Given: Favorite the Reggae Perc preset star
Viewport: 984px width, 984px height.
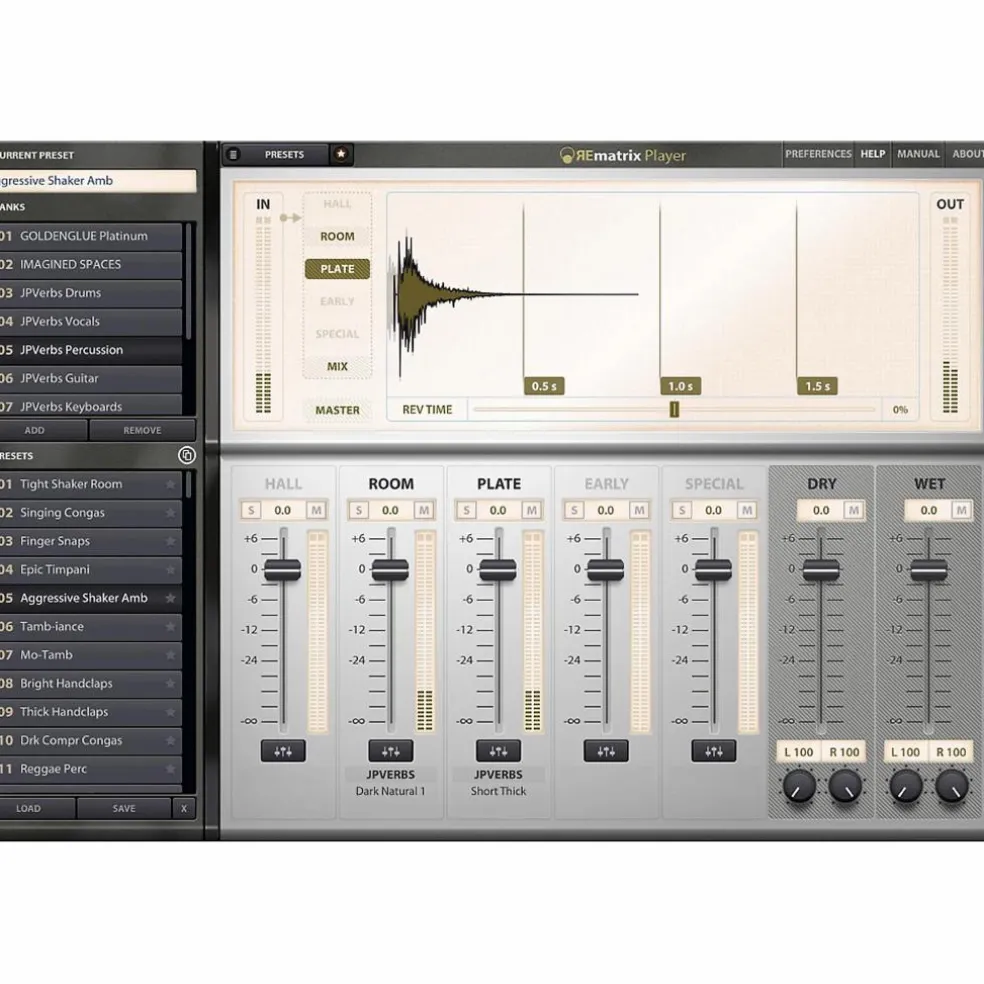Looking at the screenshot, I should tap(170, 769).
